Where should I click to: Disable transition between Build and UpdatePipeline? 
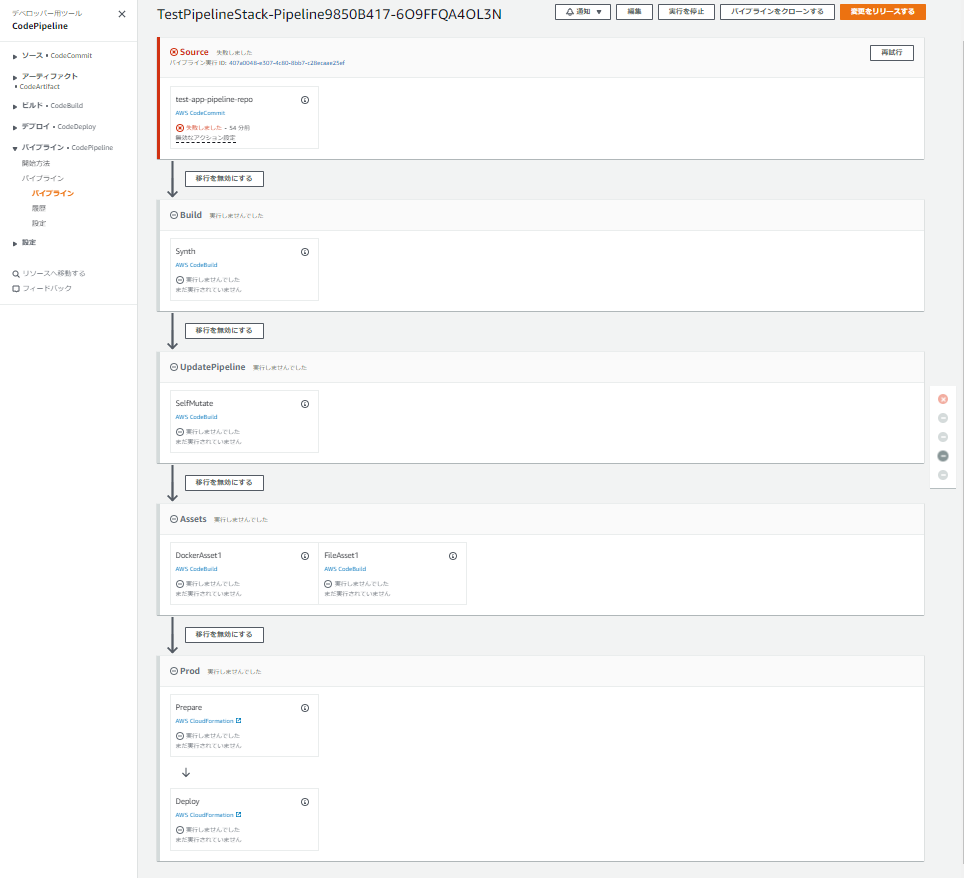pyautogui.click(x=224, y=331)
